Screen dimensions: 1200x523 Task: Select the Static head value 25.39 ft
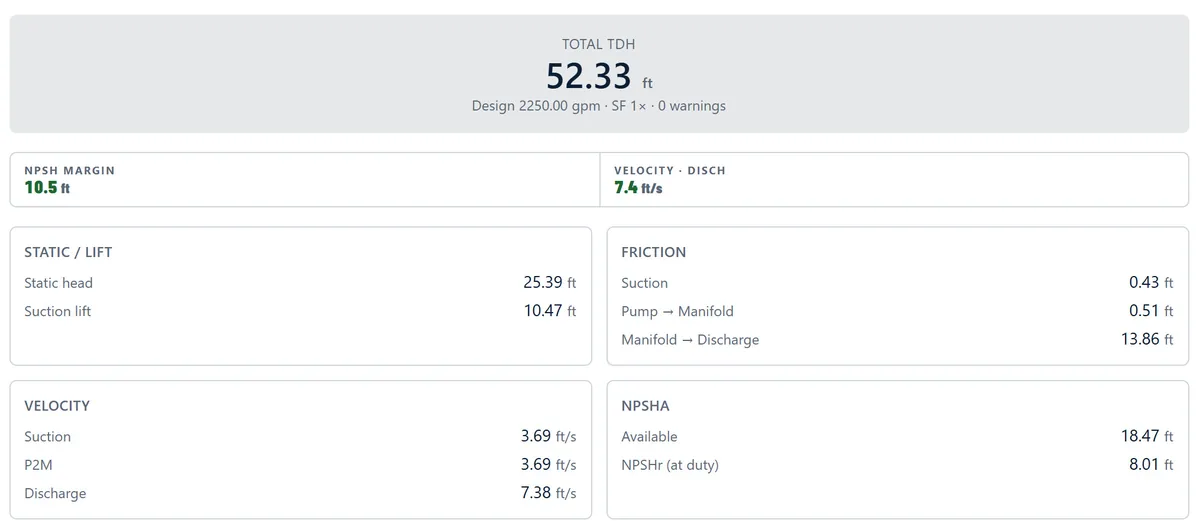(x=550, y=283)
